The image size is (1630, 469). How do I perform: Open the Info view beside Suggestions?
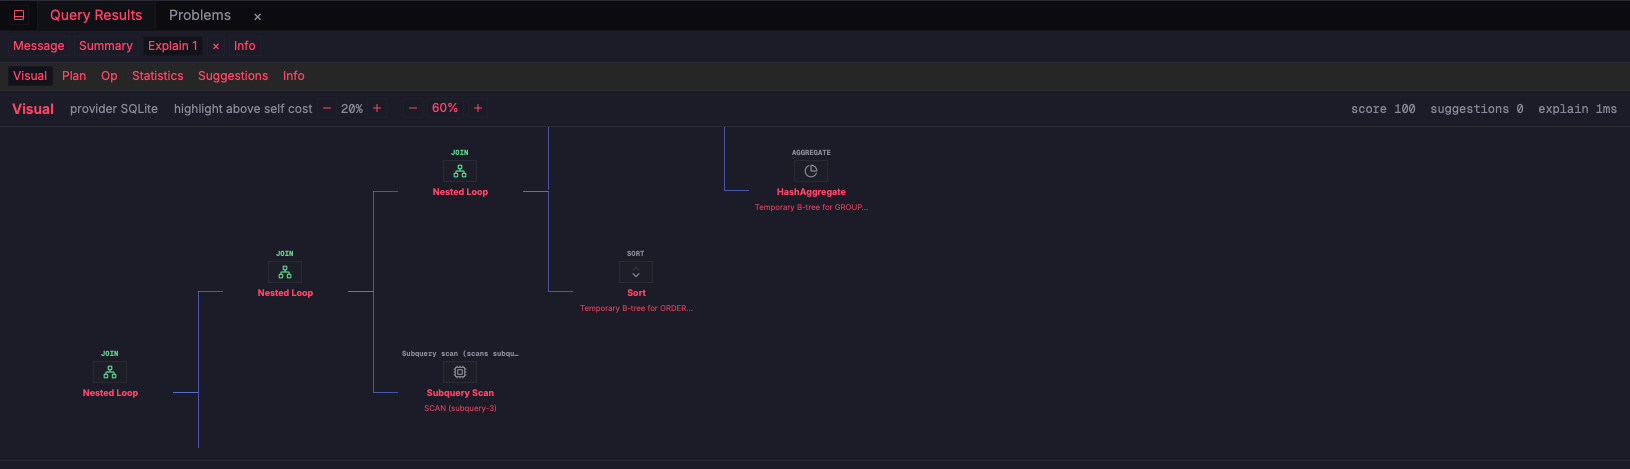click(294, 76)
